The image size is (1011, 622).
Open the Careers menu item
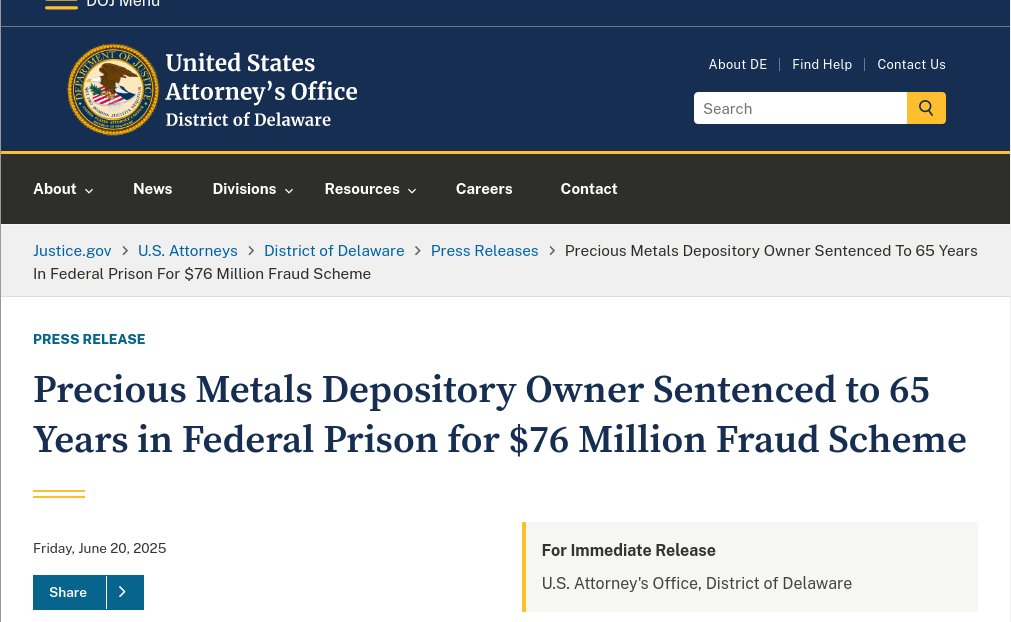(484, 189)
